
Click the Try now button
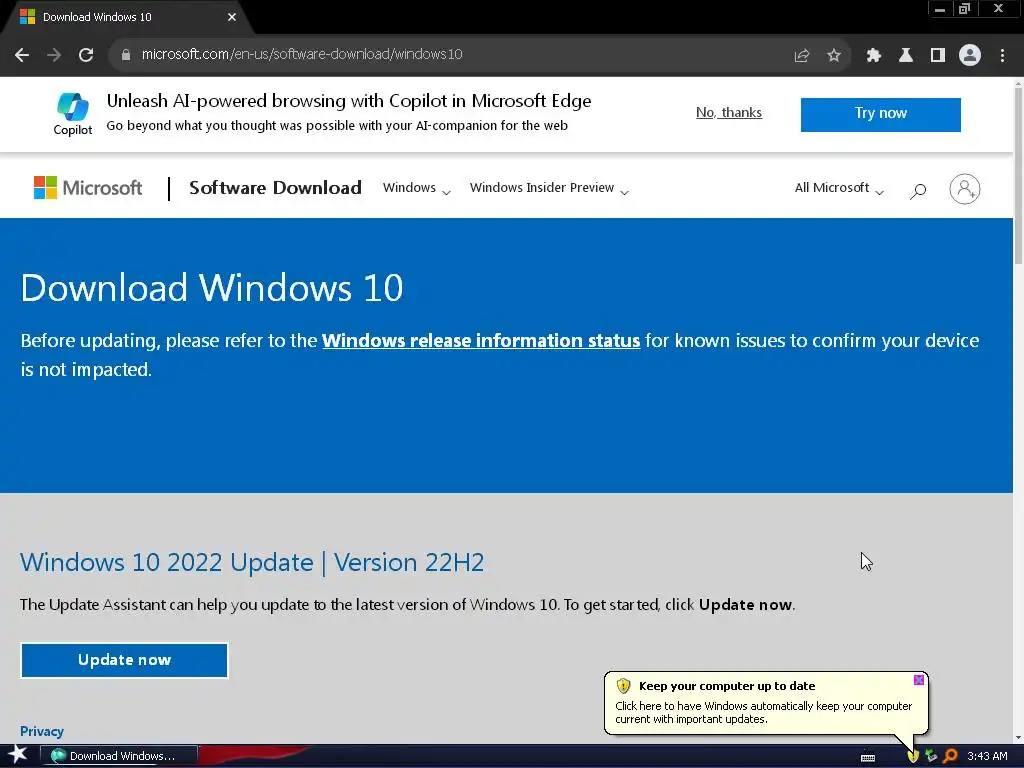tap(880, 114)
